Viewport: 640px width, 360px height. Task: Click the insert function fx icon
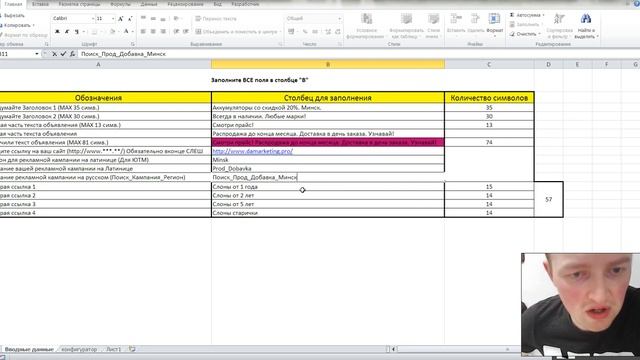(x=72, y=54)
